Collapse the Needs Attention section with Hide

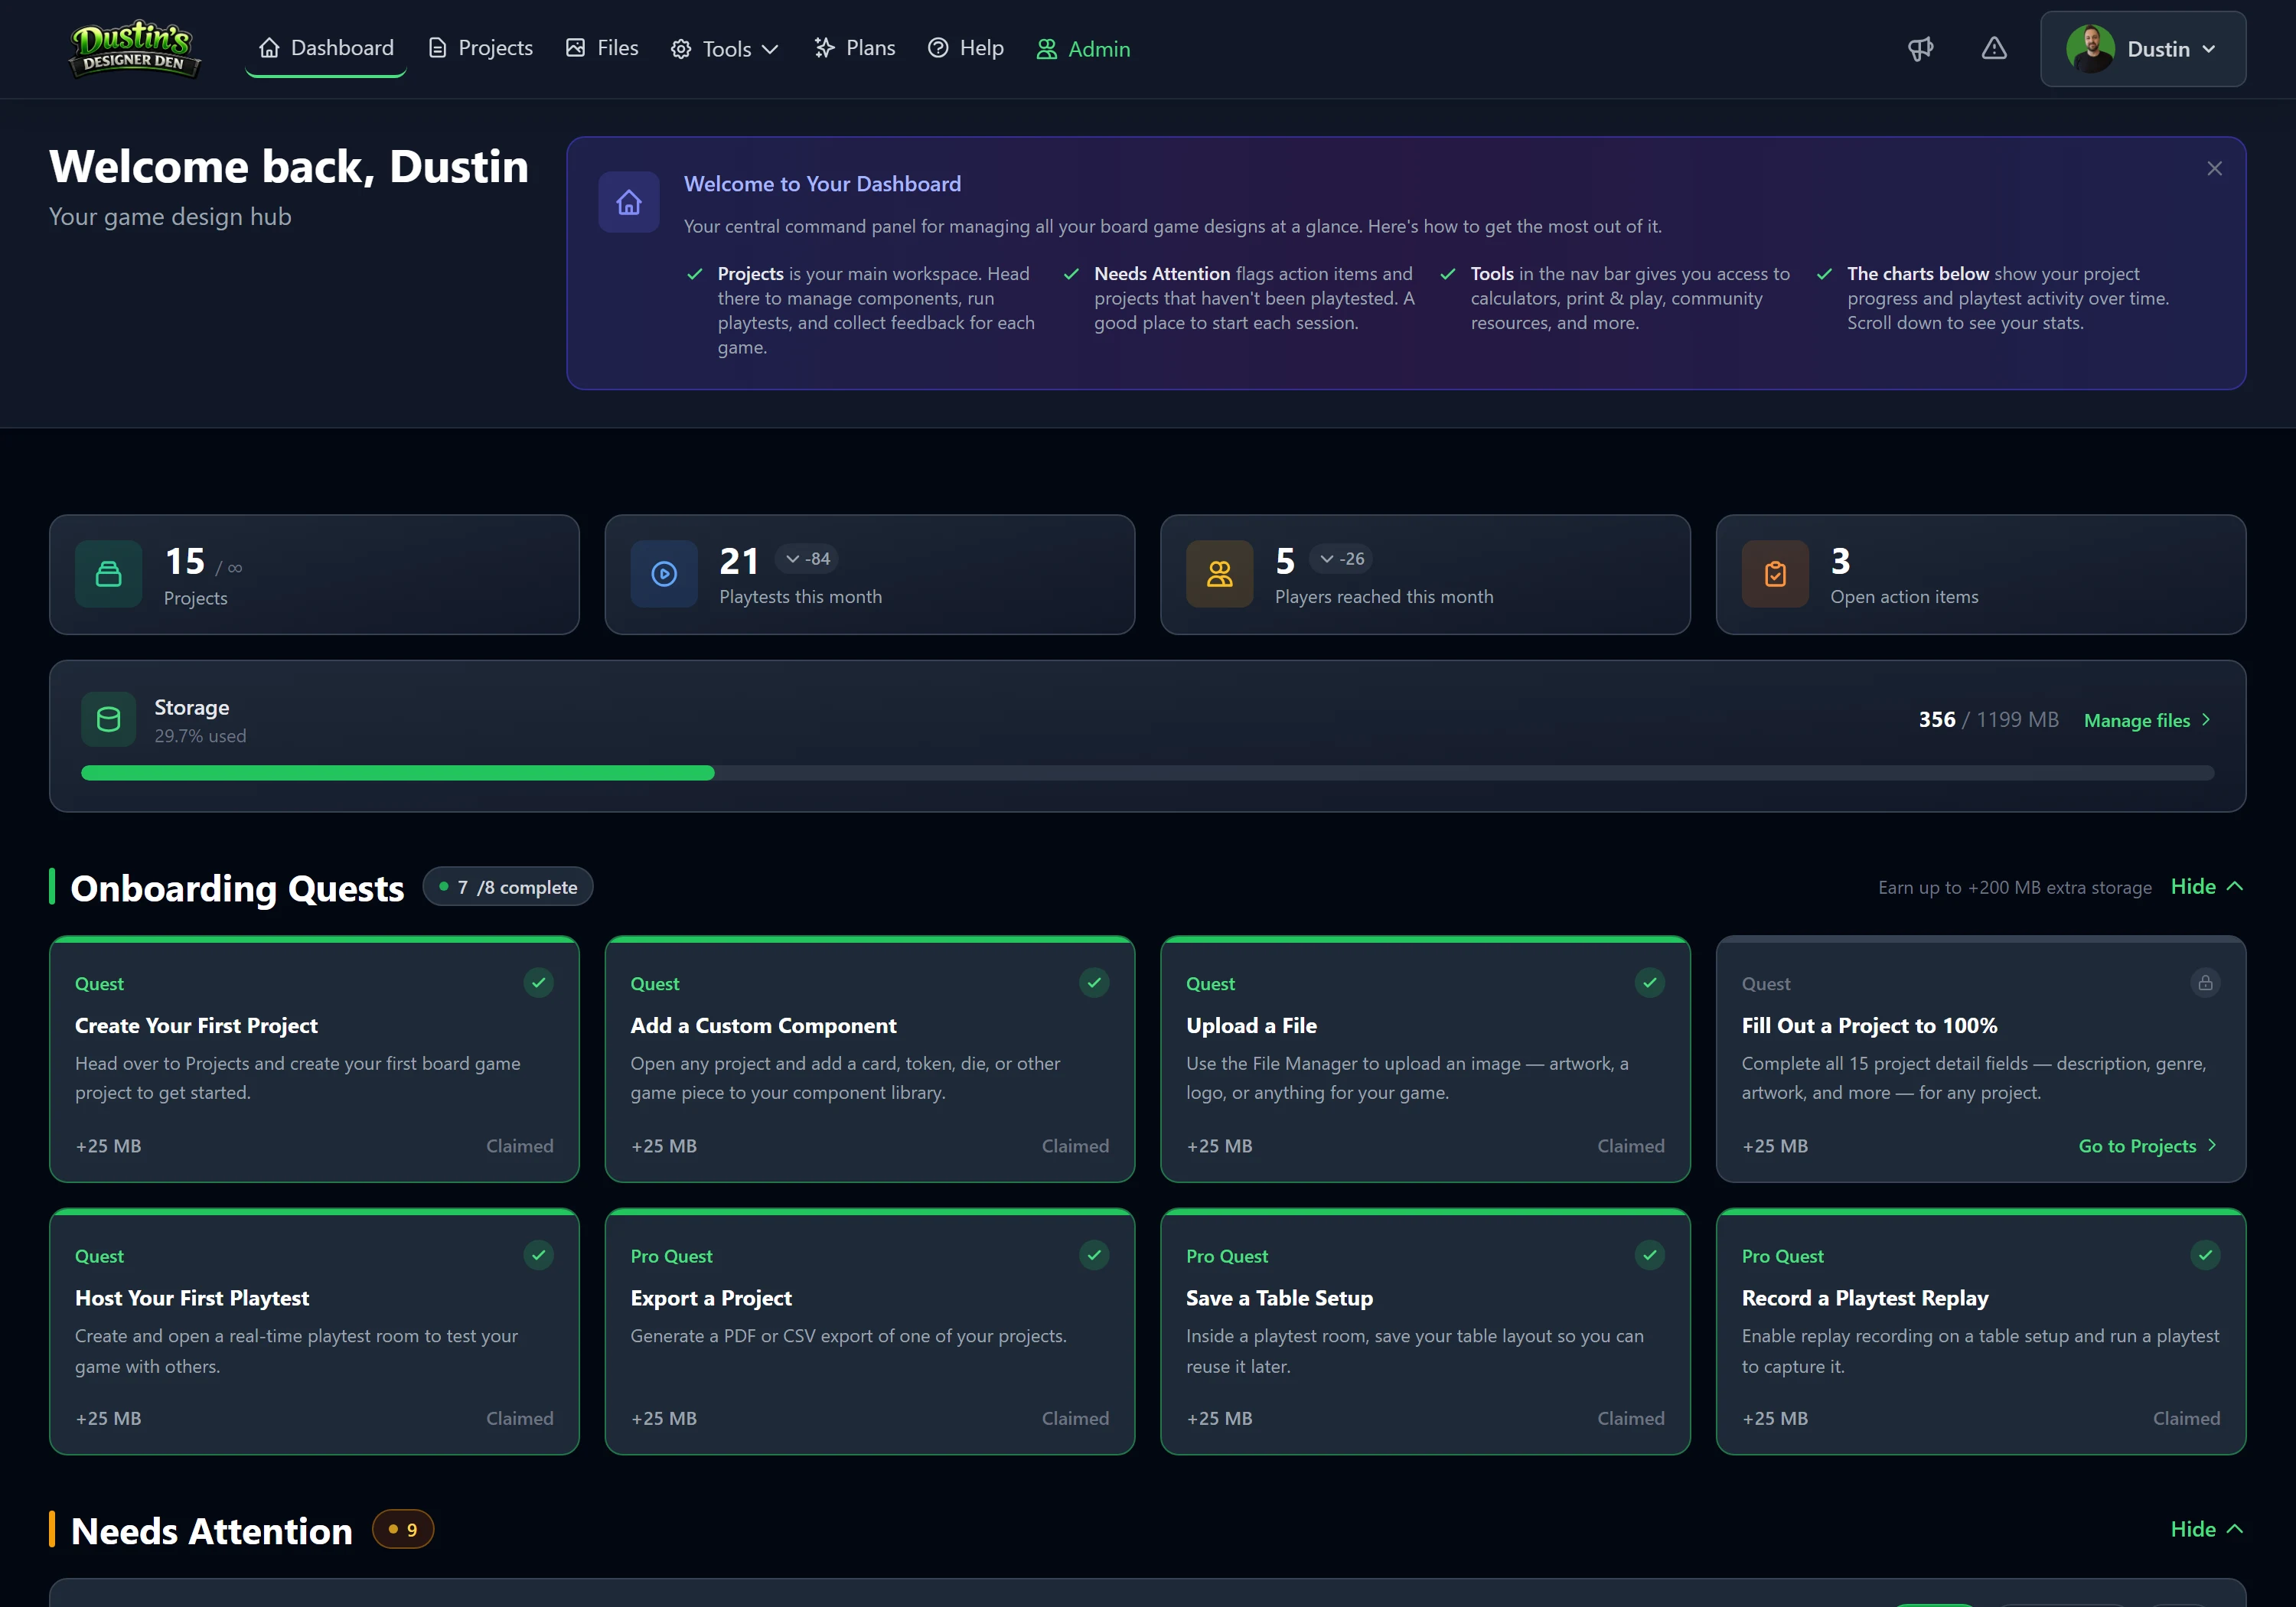pyautogui.click(x=2207, y=1529)
